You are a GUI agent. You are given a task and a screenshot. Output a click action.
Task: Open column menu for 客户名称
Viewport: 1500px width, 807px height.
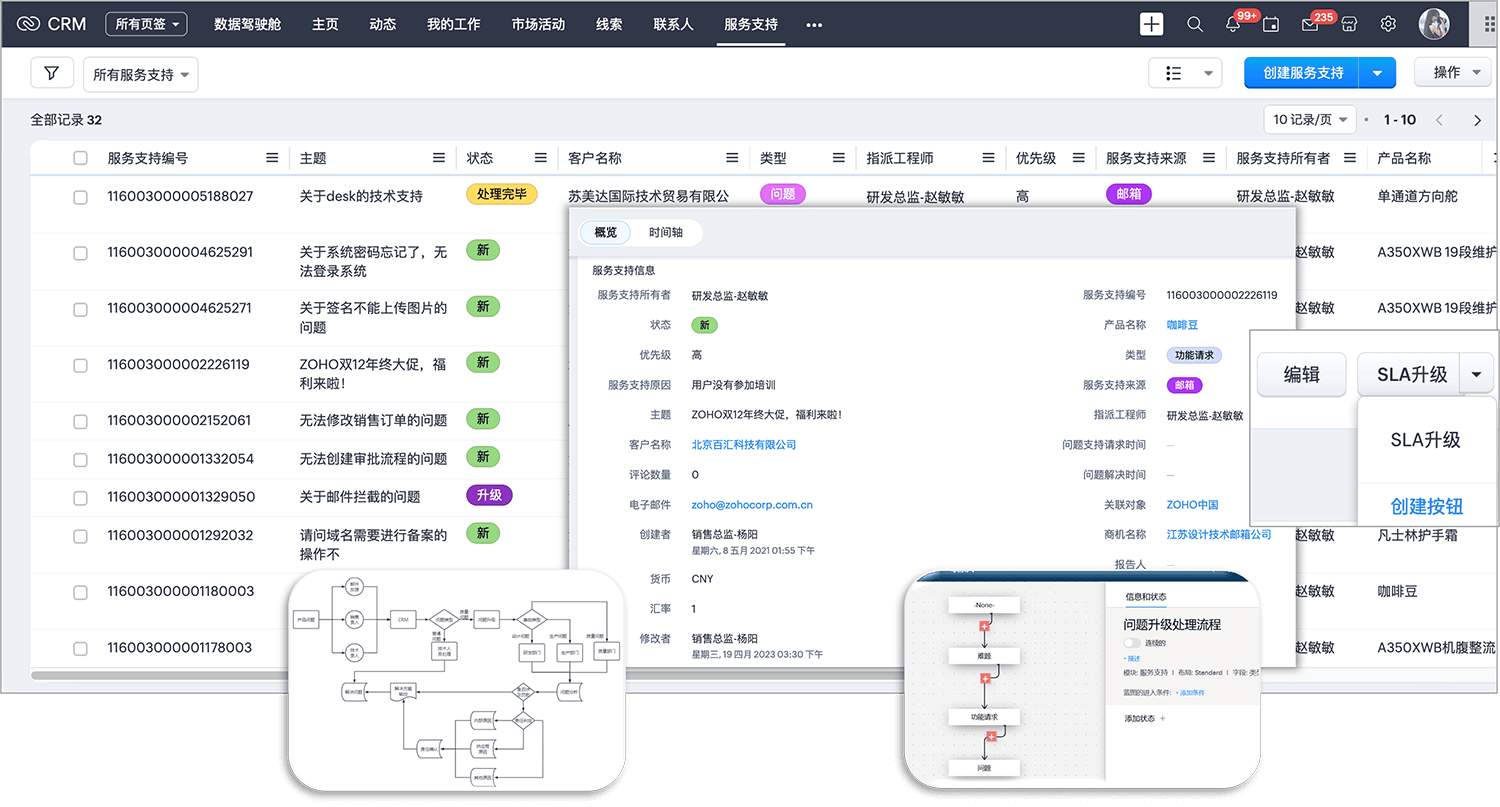tap(732, 158)
